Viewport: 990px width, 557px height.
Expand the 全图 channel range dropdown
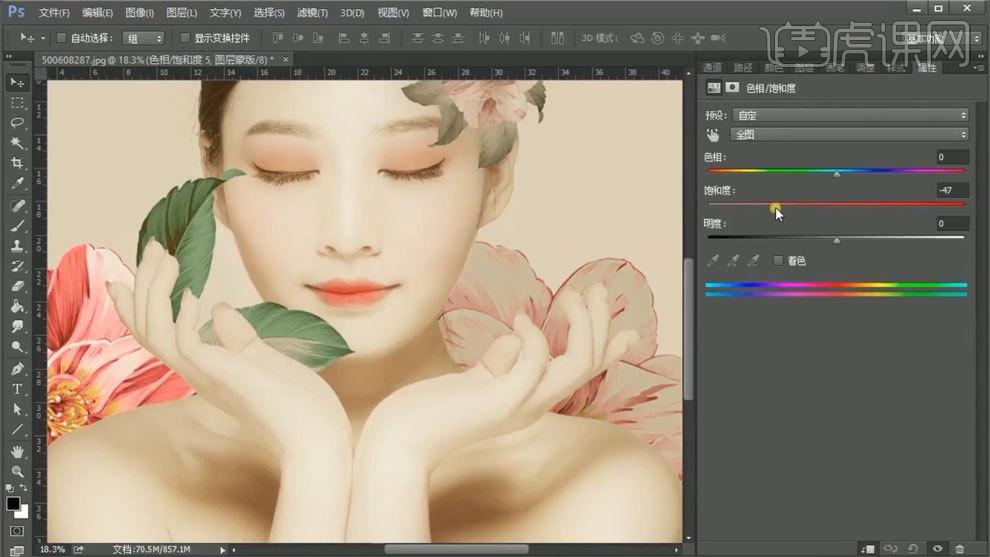coord(850,134)
